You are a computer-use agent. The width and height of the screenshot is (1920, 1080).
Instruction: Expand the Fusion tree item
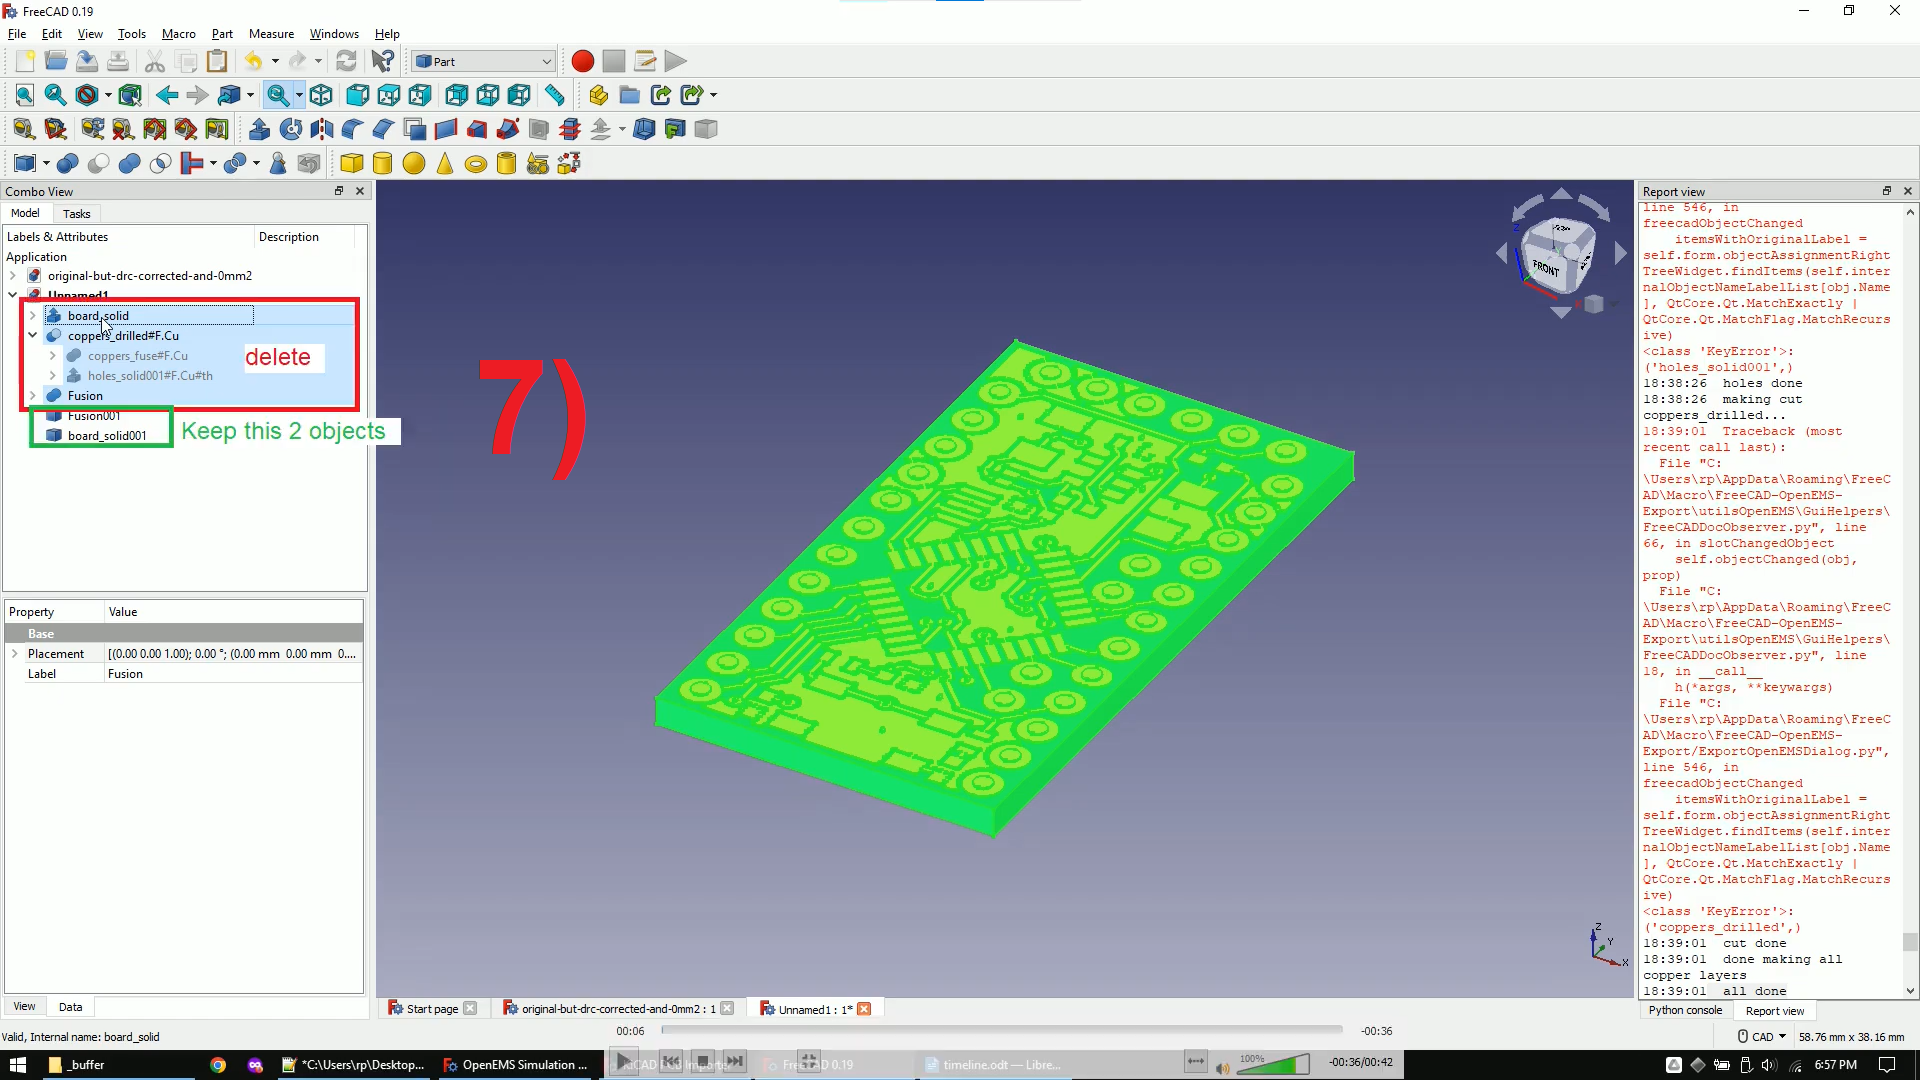tap(32, 394)
